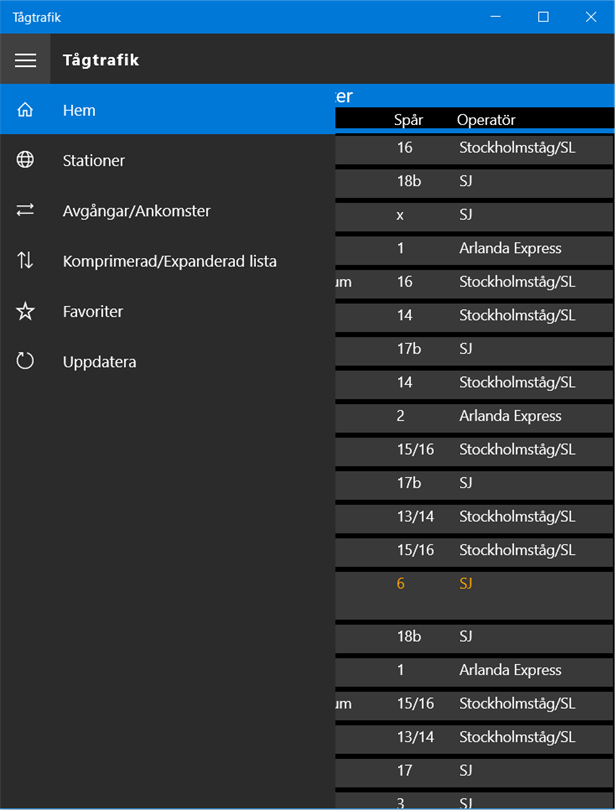This screenshot has height=810, width=615.
Task: Click the Stationer globe icon
Action: point(25,160)
